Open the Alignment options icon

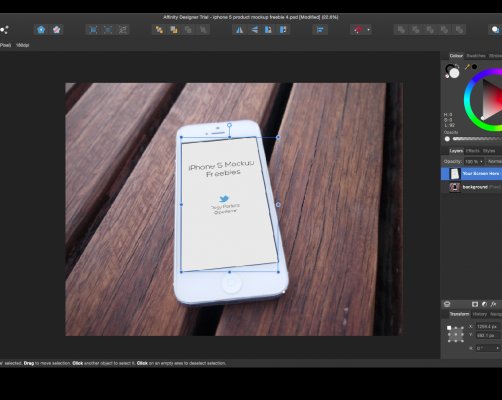[x=320, y=30]
